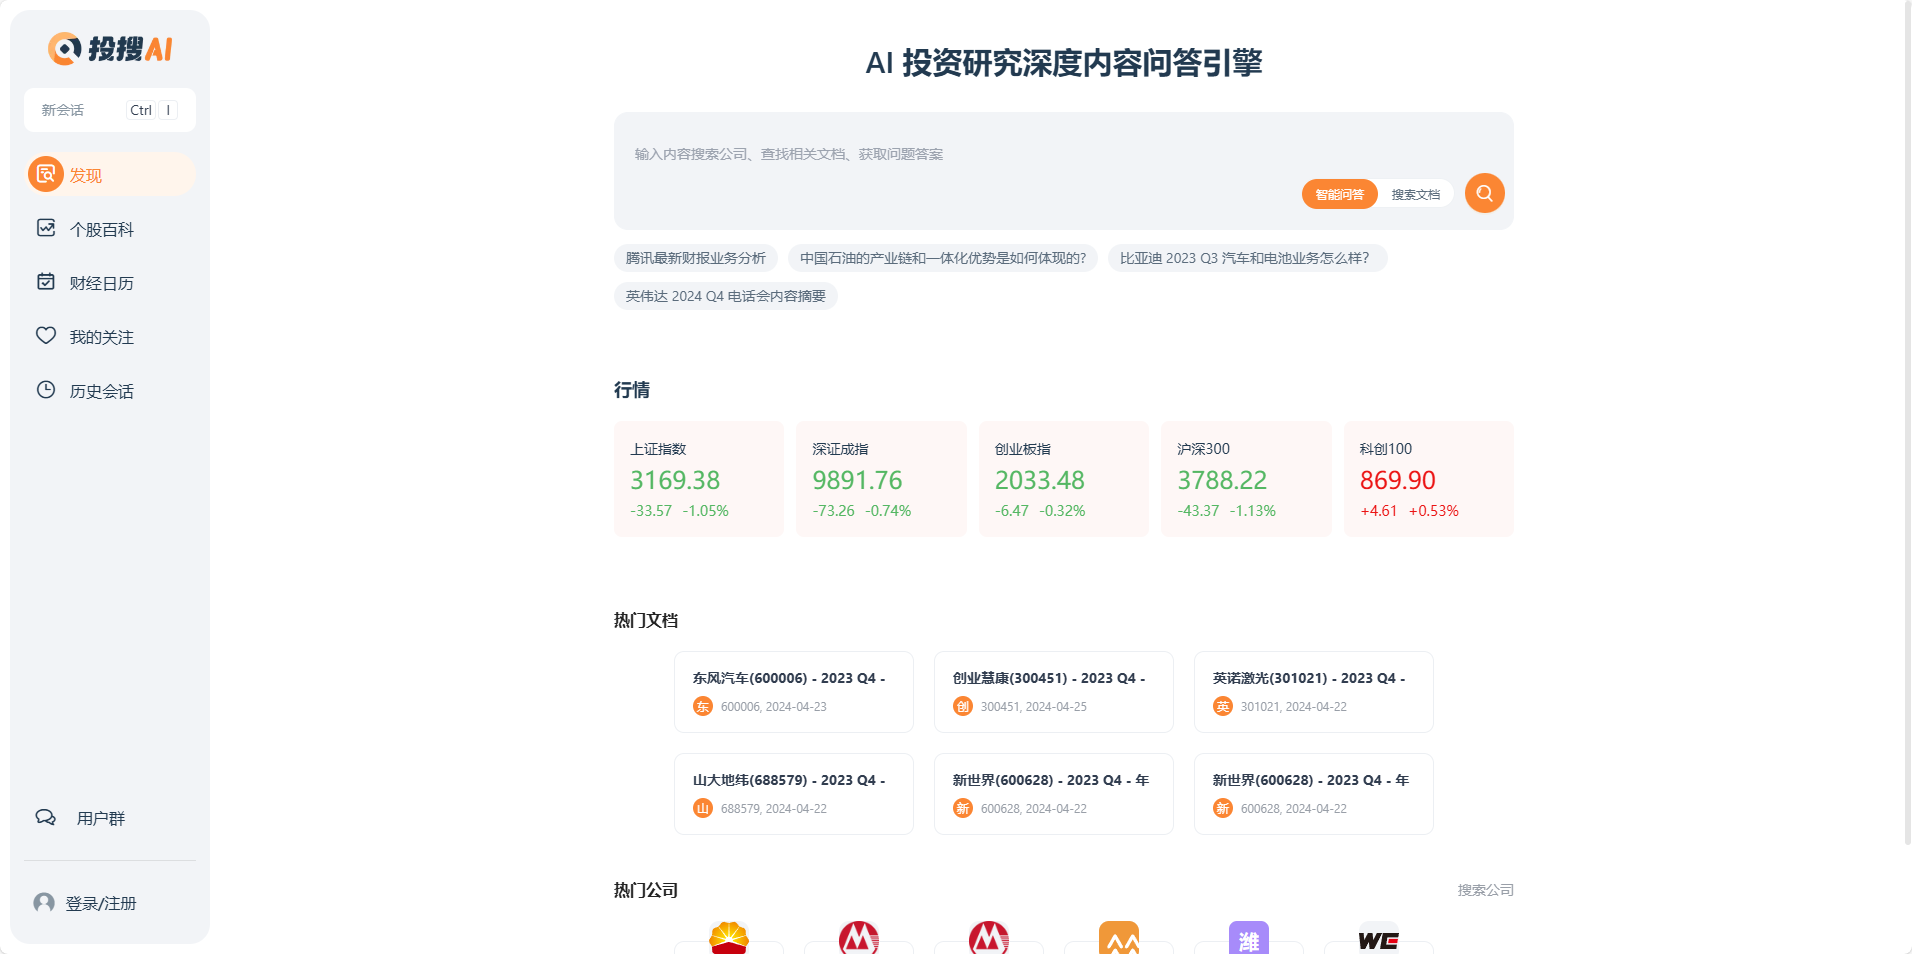Click the 个股百科 chart icon
Viewport: 1912px width, 954px height.
46,228
